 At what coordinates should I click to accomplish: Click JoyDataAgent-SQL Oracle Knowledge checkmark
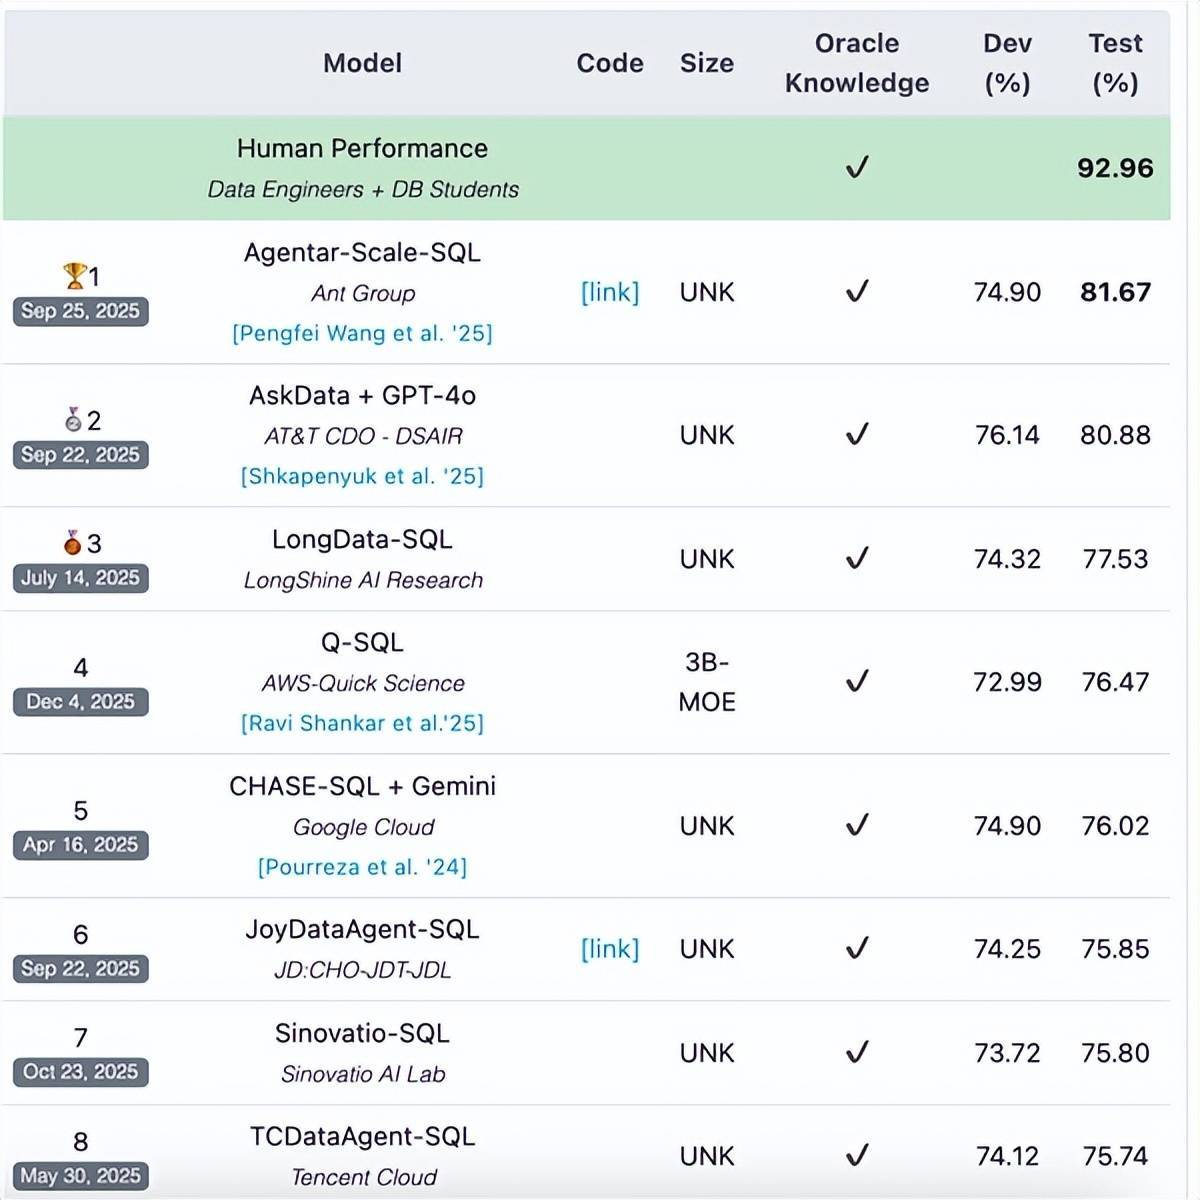[x=857, y=947]
